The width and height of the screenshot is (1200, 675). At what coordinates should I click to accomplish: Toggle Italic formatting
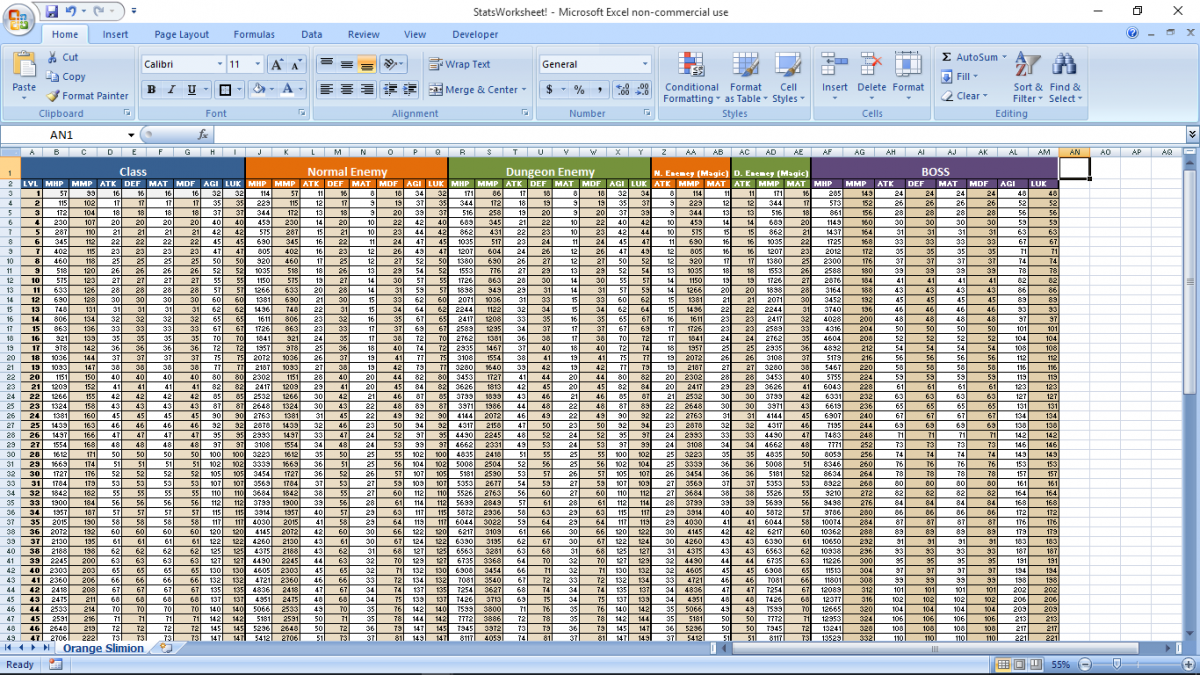(171, 90)
